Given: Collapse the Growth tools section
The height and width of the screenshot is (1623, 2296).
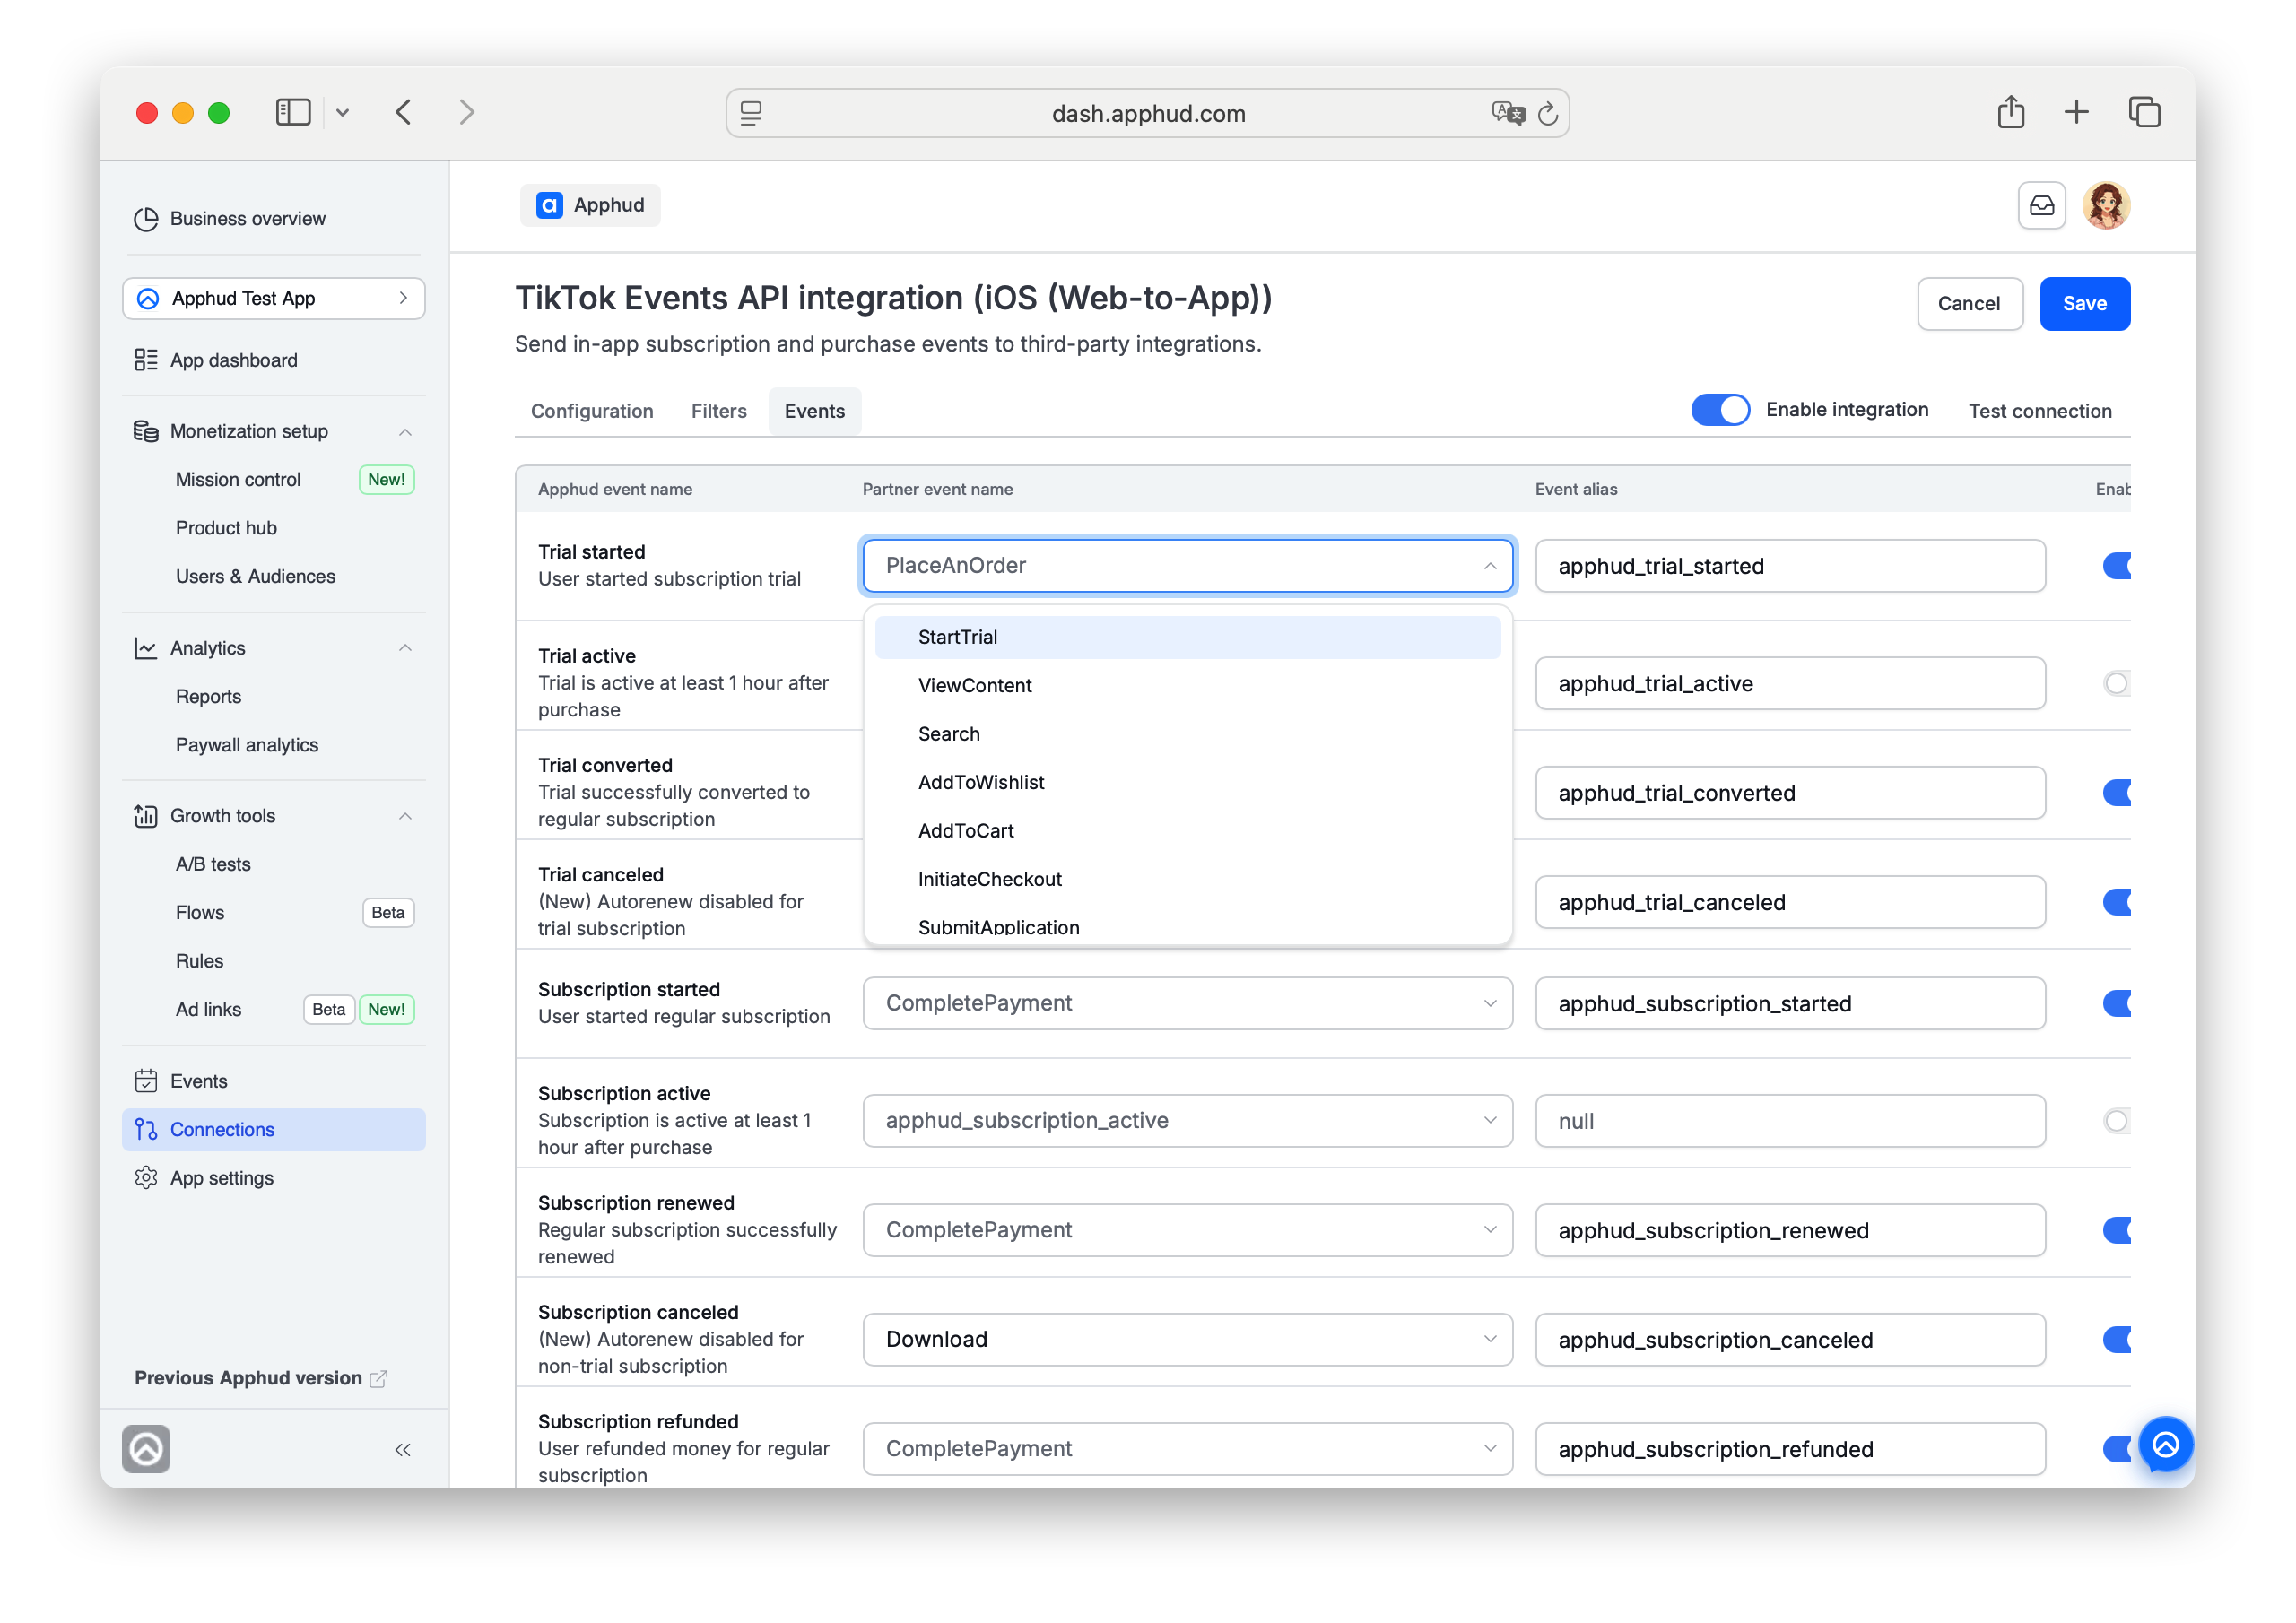Looking at the screenshot, I should click(x=405, y=816).
